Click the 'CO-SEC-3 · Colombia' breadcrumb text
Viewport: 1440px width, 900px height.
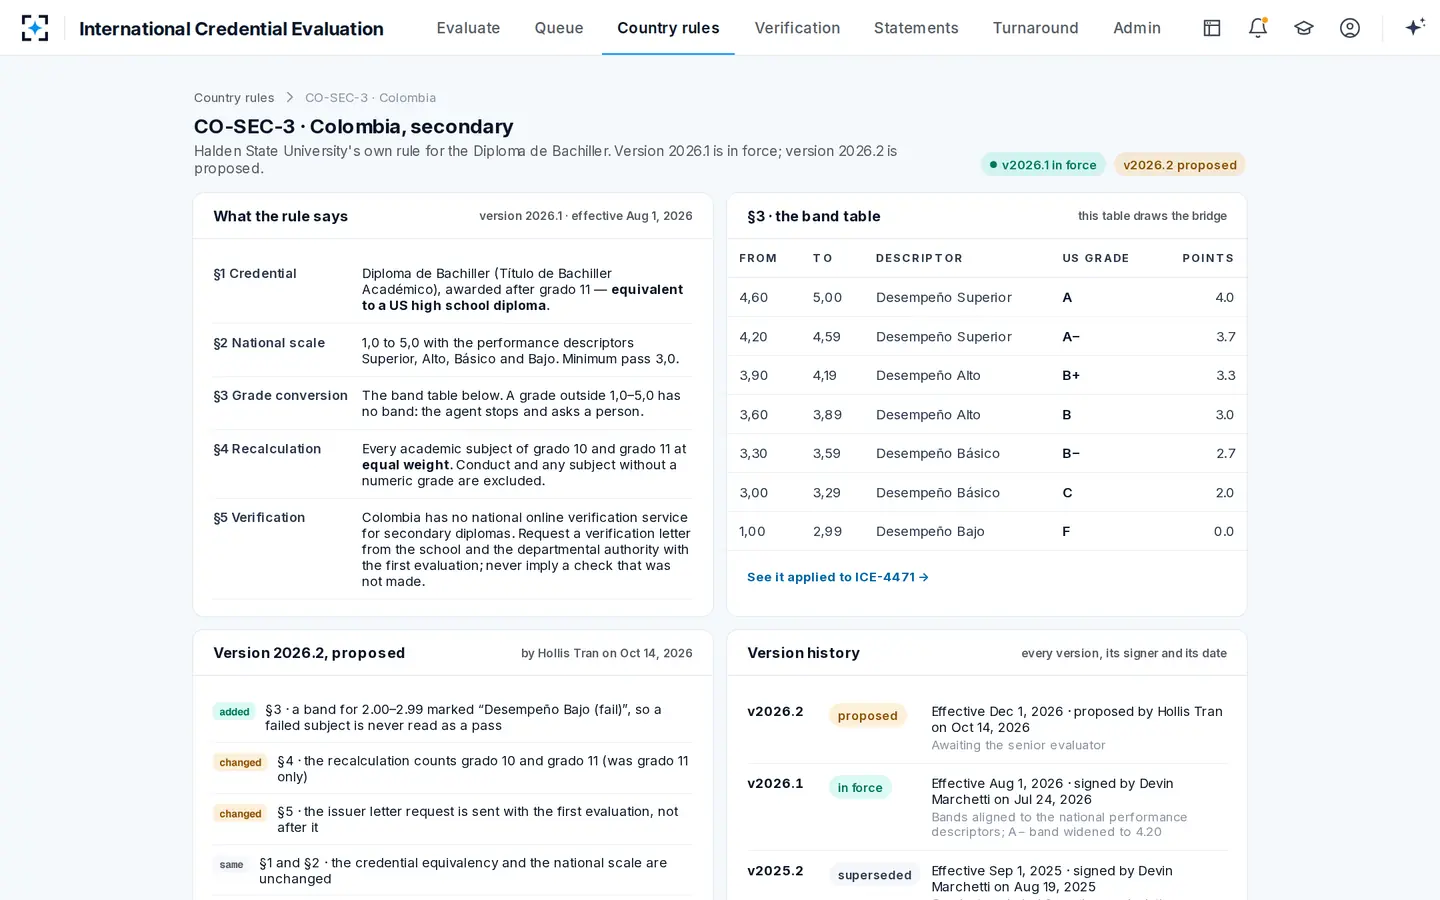click(370, 98)
